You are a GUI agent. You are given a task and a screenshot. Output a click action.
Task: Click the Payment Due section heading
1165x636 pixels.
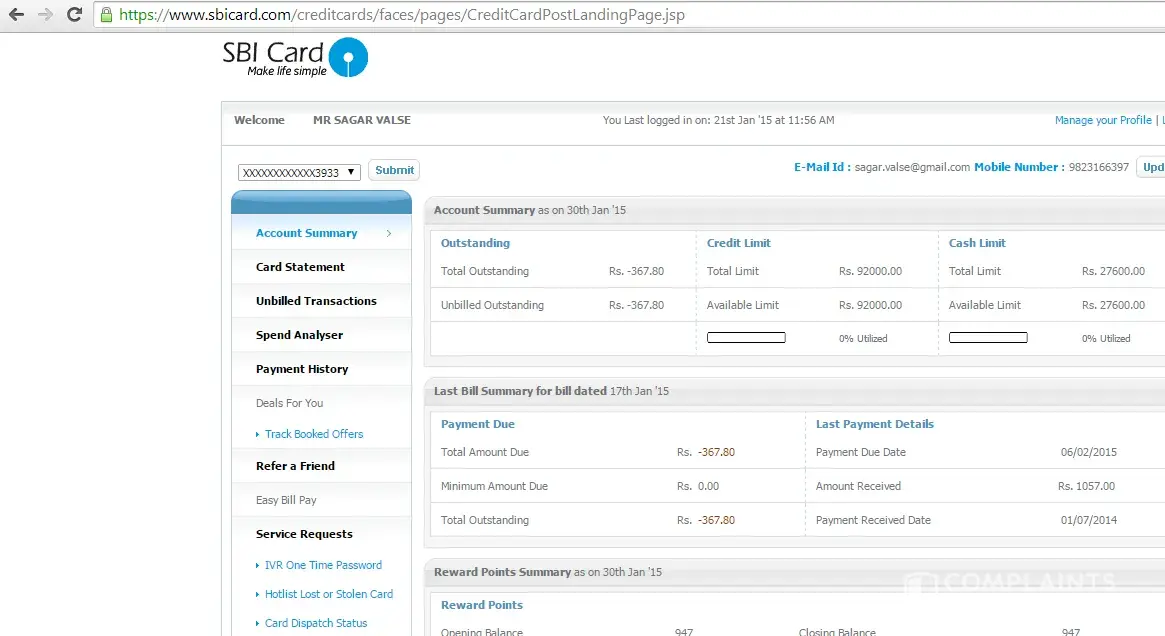[477, 424]
